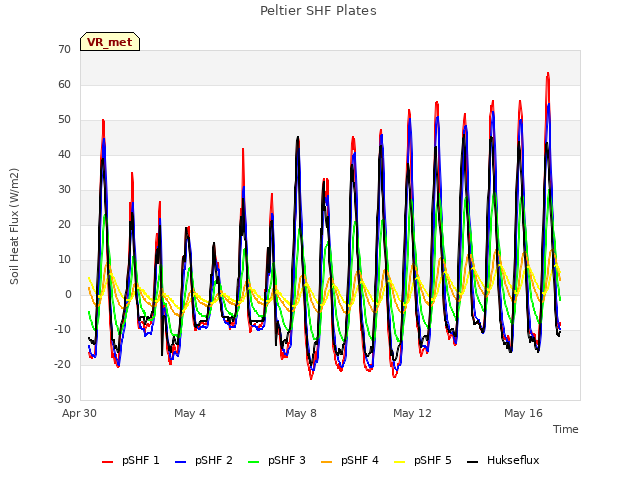The image size is (640, 480).
Task: Click the VR_met annotation label
Action: point(110,42)
